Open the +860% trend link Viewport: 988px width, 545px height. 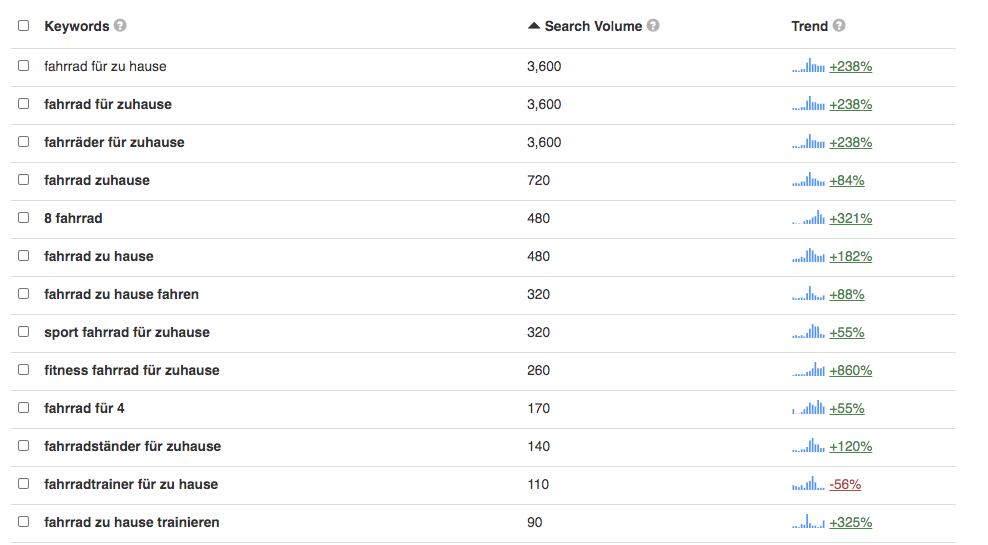click(x=851, y=370)
